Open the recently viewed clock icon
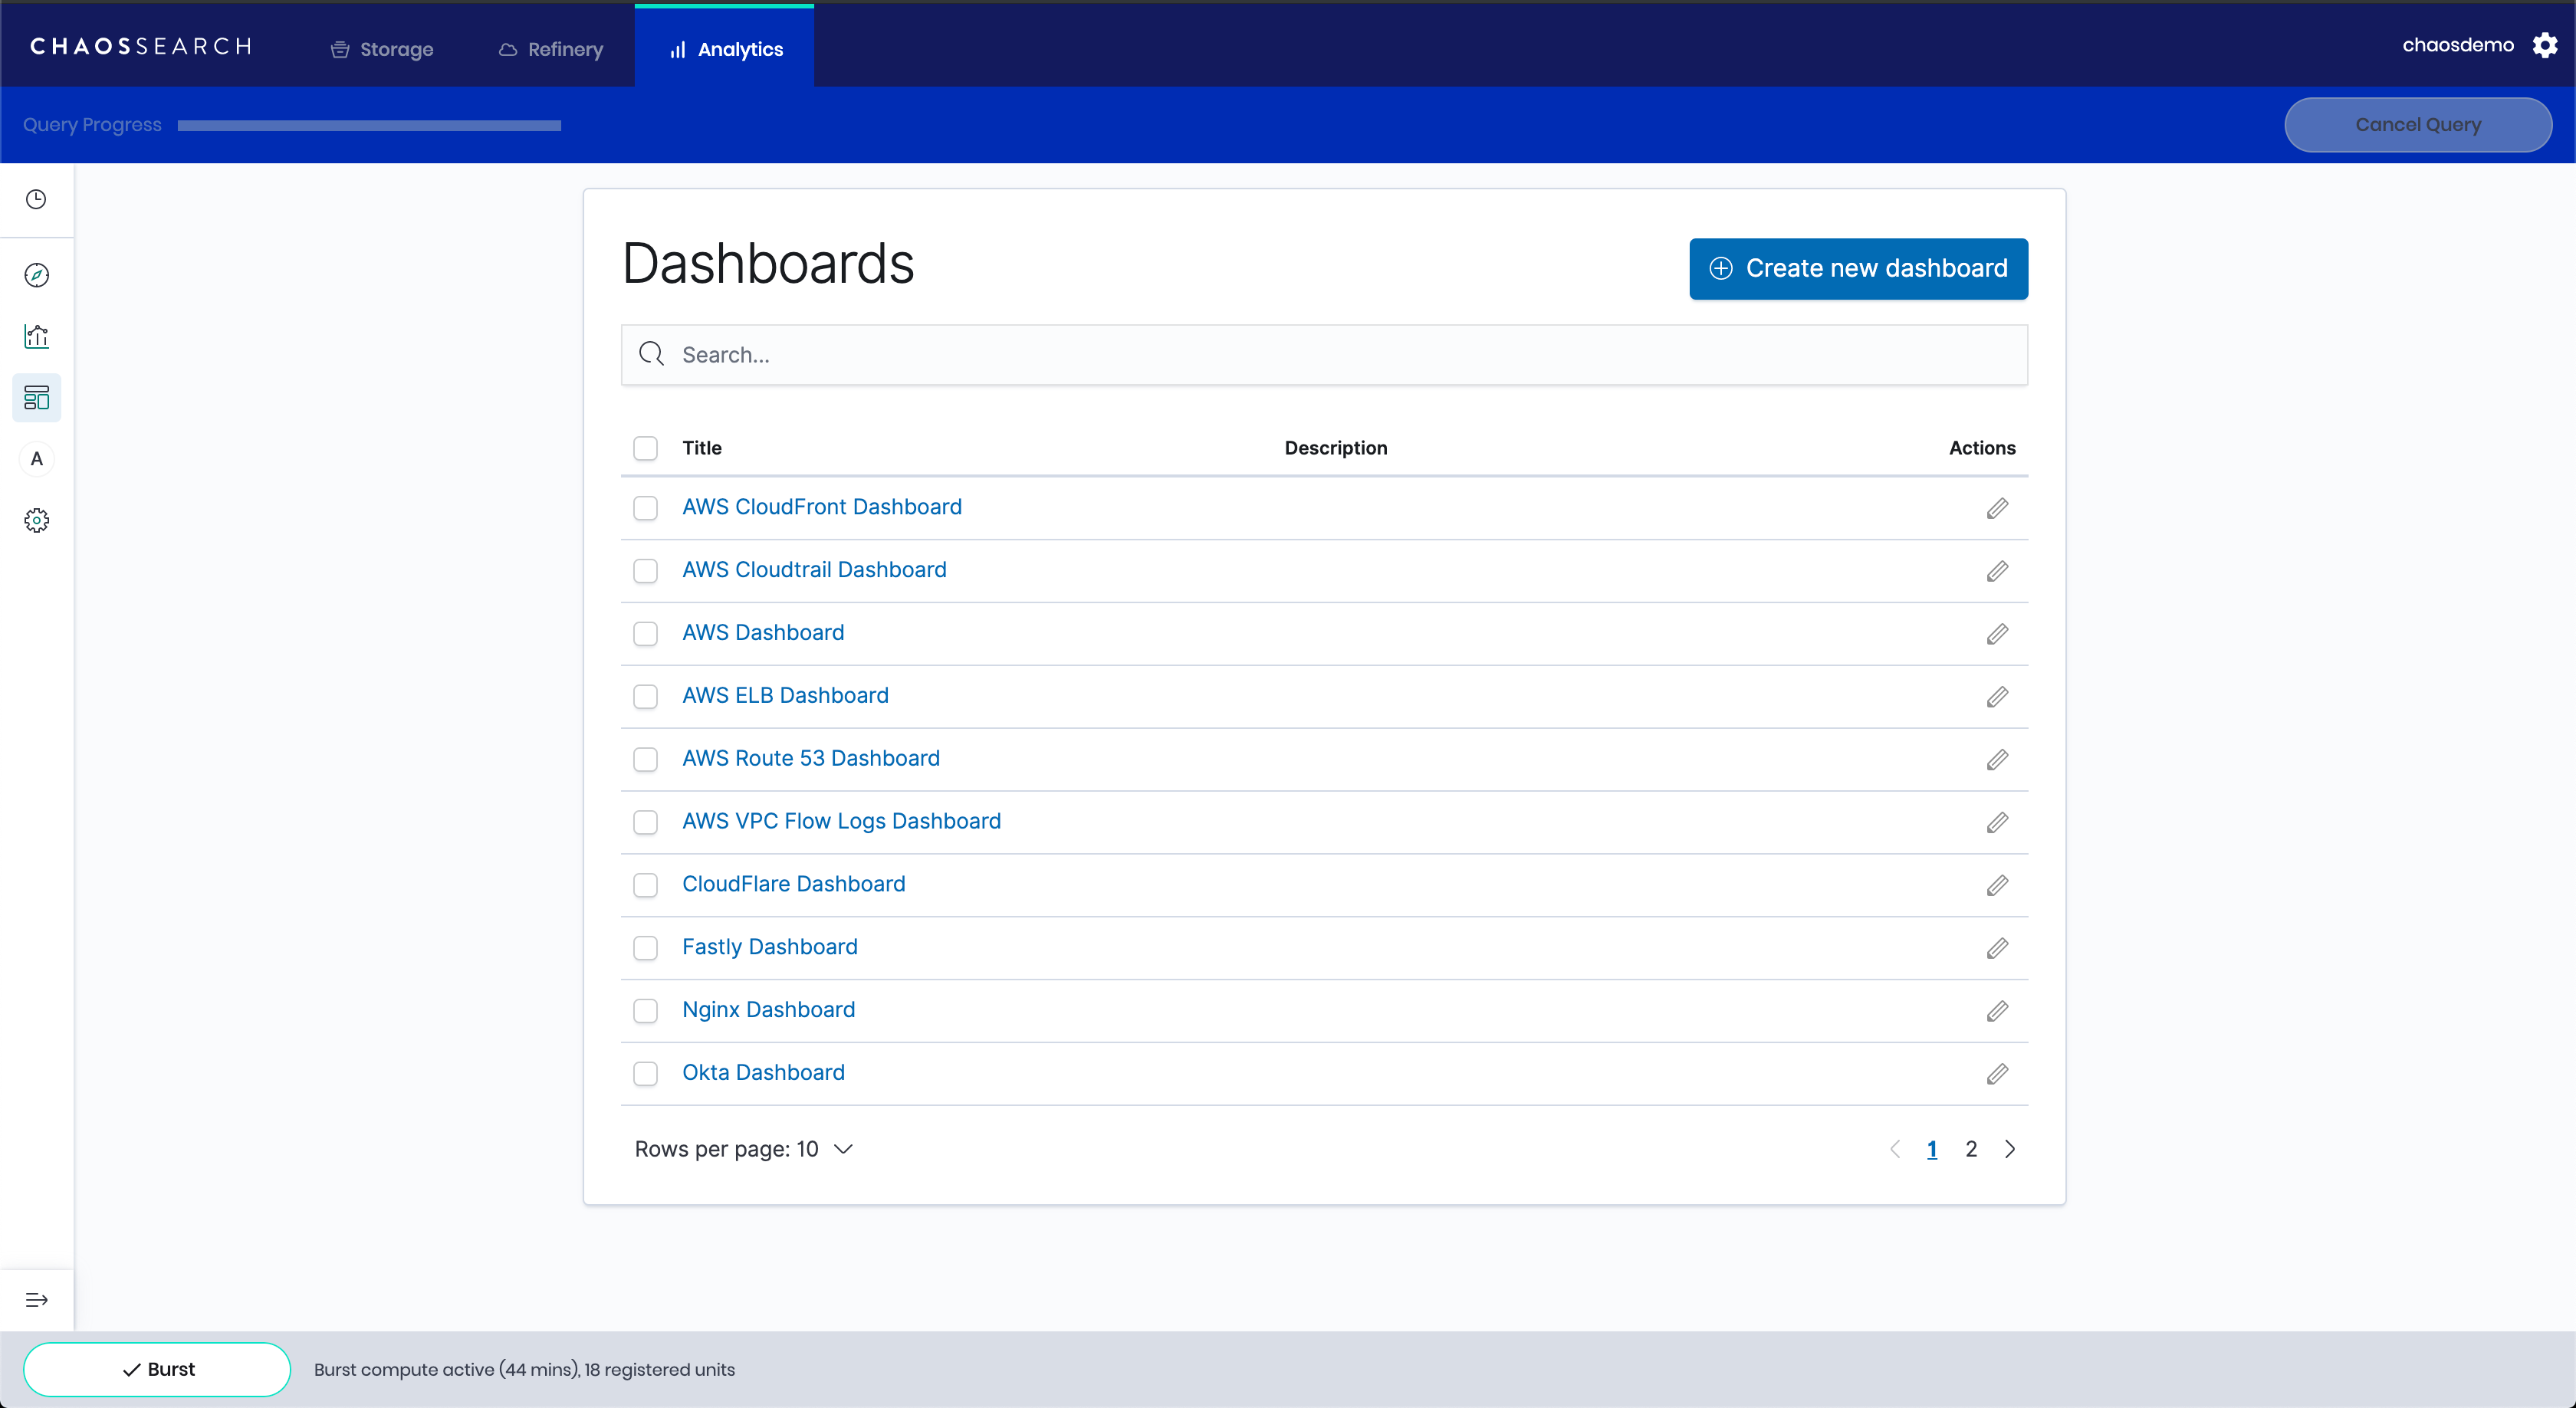 (36, 199)
